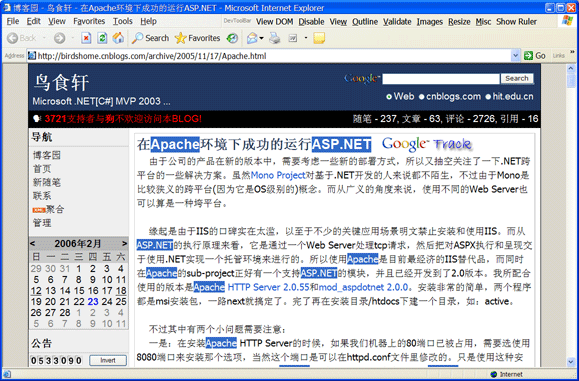Click the Google search input field

[x=441, y=79]
